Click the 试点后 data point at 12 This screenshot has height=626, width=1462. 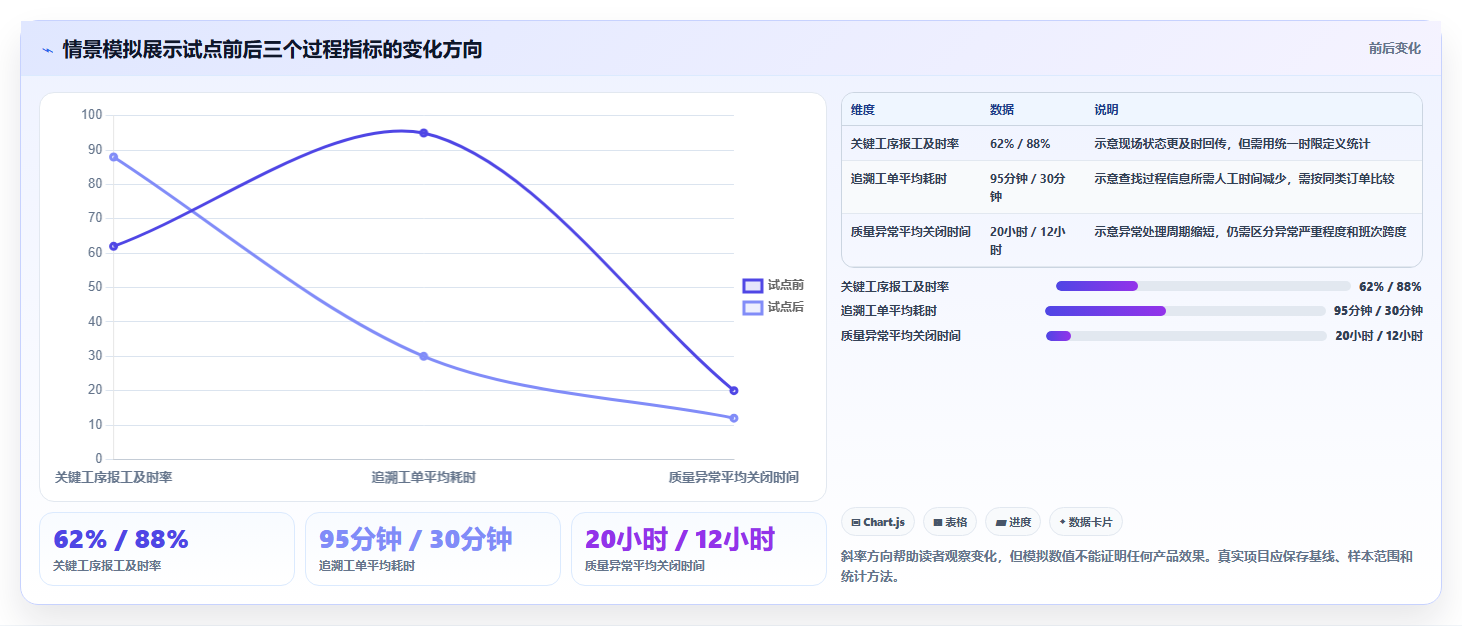[x=734, y=418]
